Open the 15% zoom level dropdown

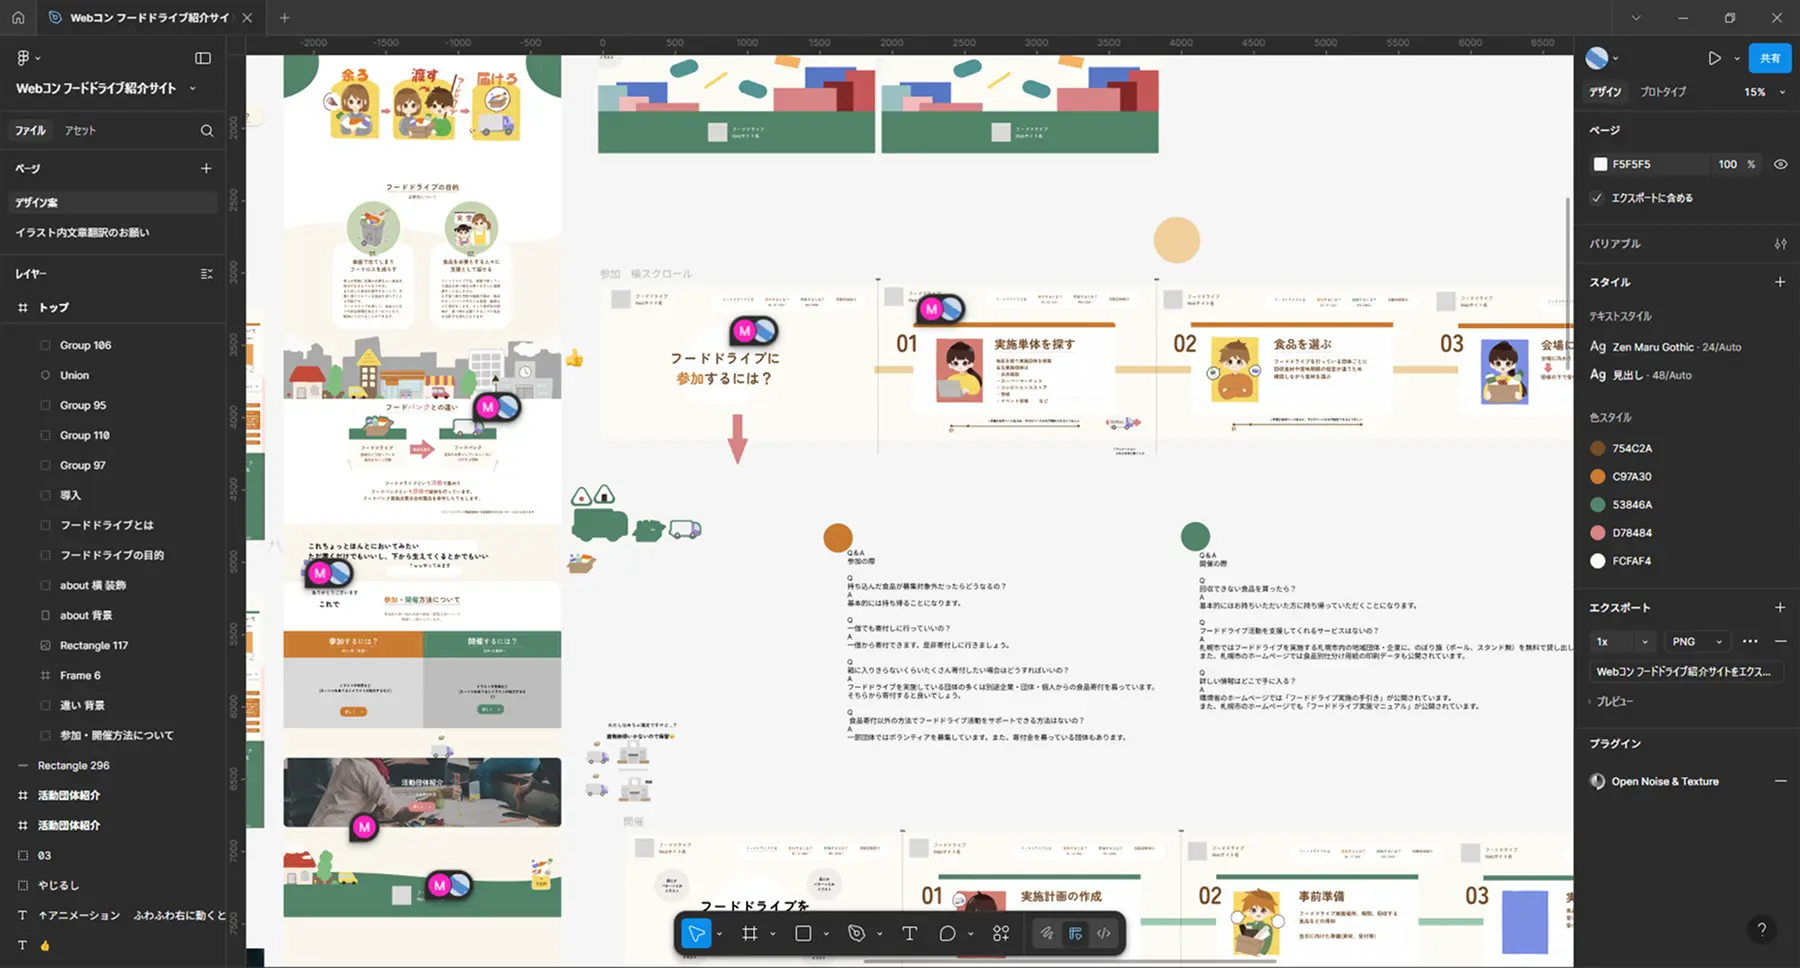click(x=1764, y=92)
